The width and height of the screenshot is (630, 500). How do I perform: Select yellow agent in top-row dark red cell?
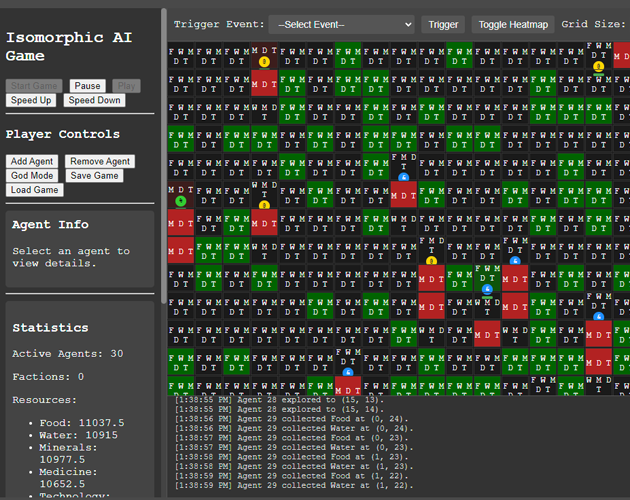(x=264, y=62)
